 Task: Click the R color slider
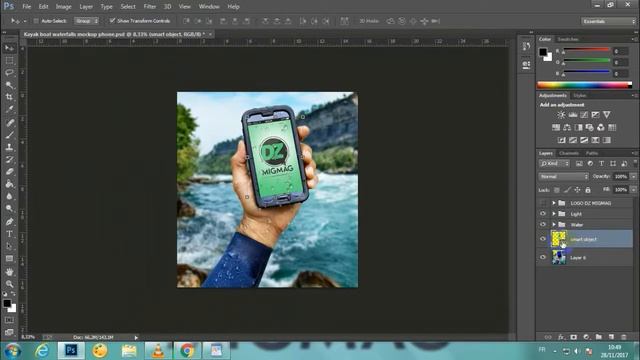click(587, 51)
